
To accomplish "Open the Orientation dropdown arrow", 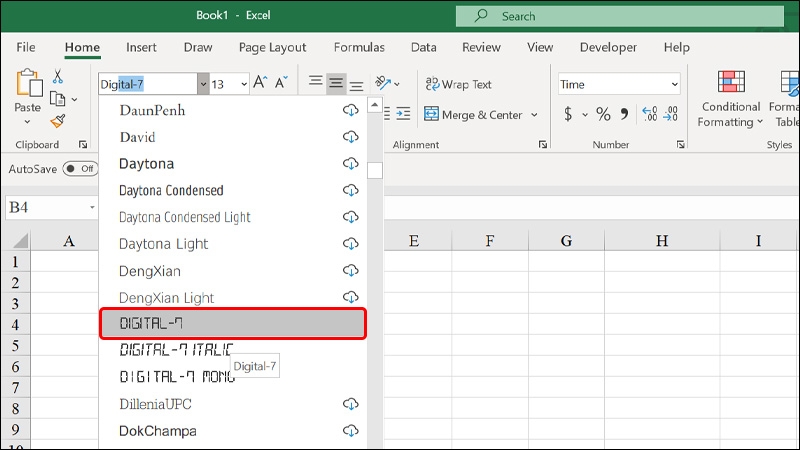I will pos(397,84).
